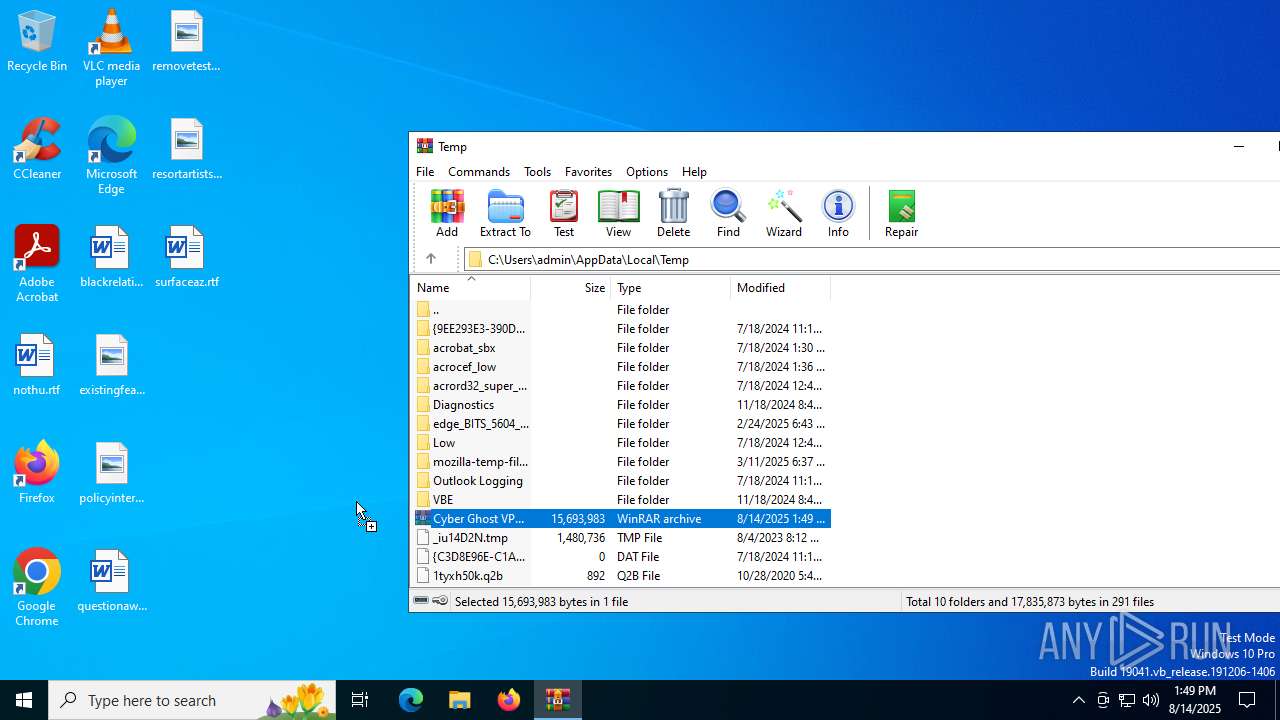Select the parent folder '..' row
Viewport: 1280px width, 720px height.
coord(622,310)
